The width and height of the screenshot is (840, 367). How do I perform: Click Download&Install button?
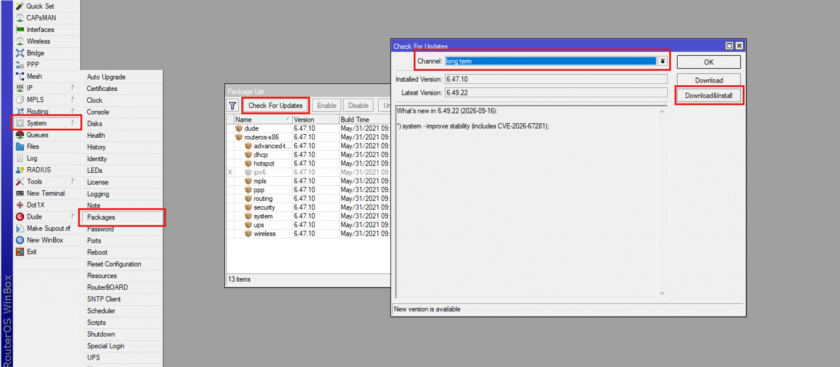(709, 96)
